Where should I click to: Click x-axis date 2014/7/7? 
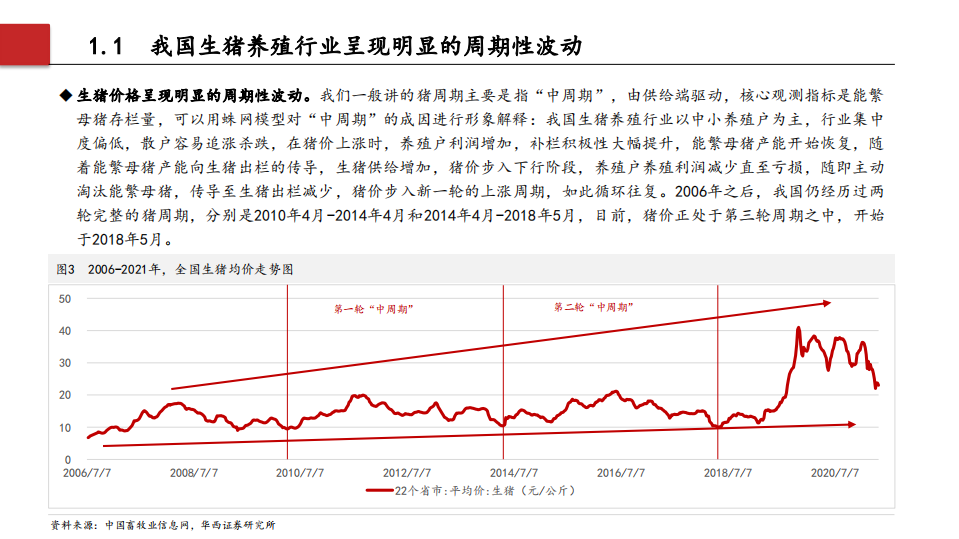[x=514, y=473]
